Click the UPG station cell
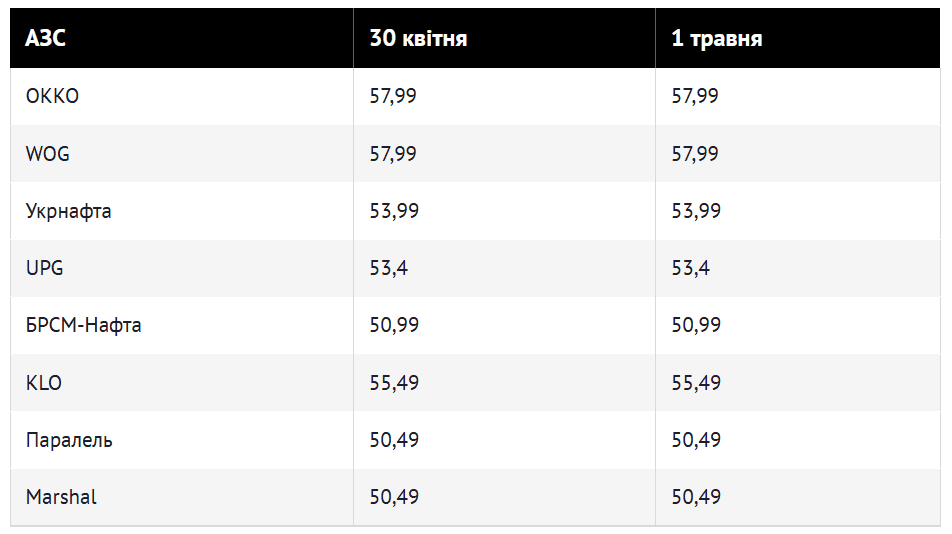This screenshot has width=952, height=534. pos(182,268)
